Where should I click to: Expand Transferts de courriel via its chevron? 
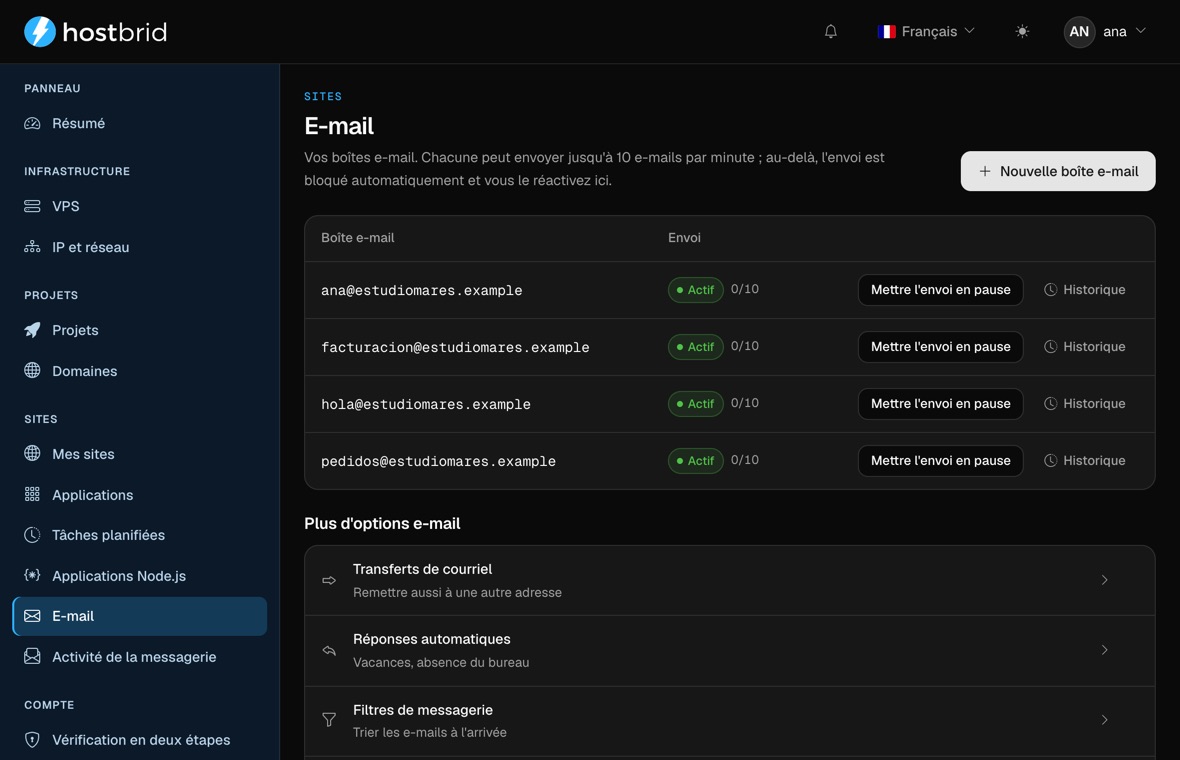[x=1105, y=580]
